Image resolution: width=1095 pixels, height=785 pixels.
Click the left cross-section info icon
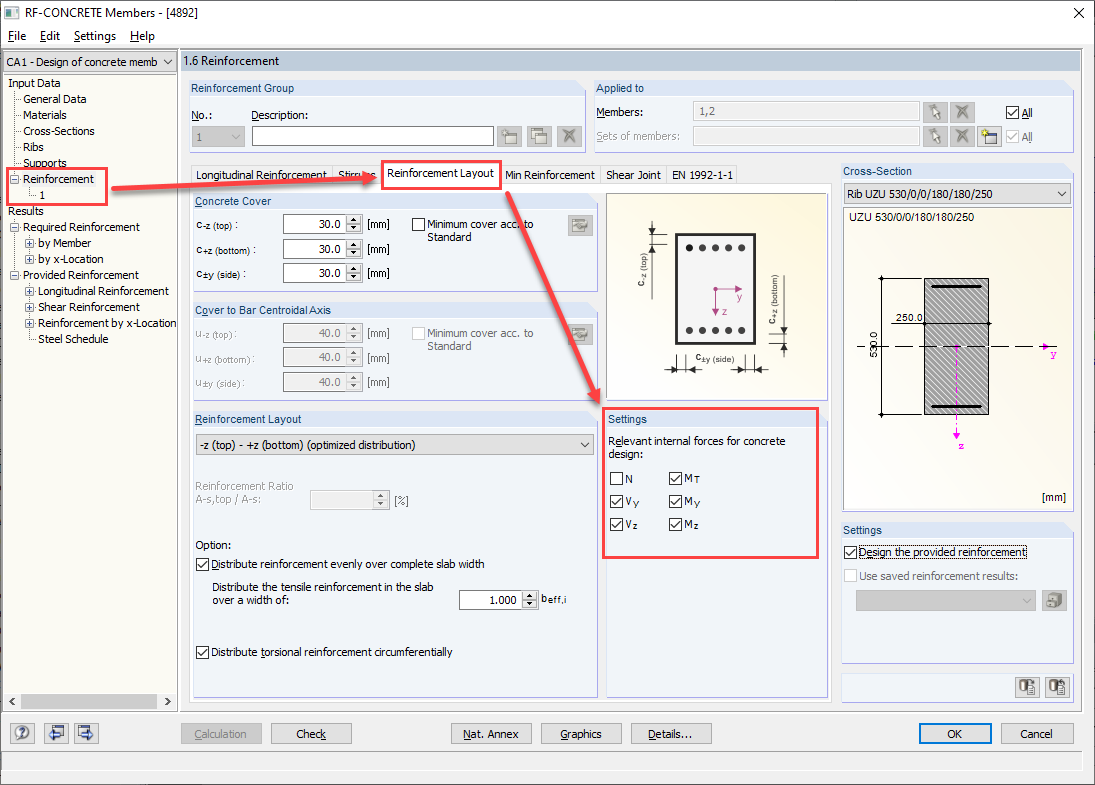coord(1027,687)
